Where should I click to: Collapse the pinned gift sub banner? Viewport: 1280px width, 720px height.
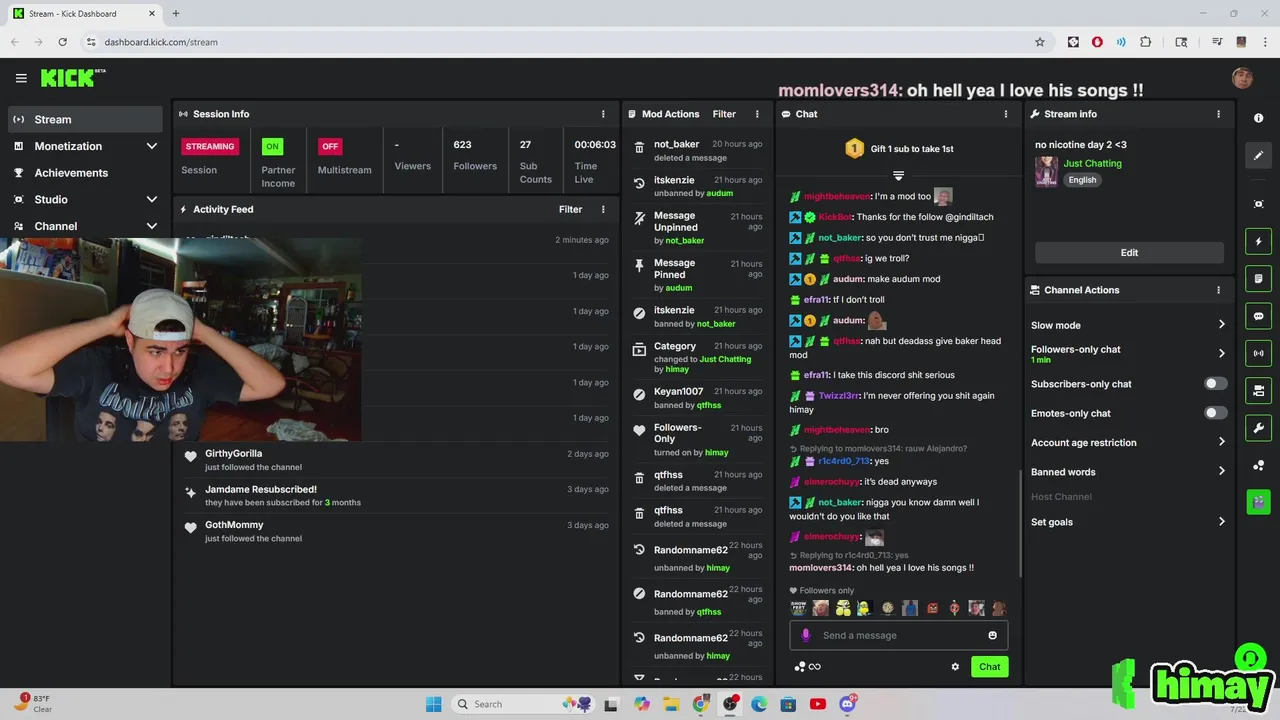(x=898, y=175)
